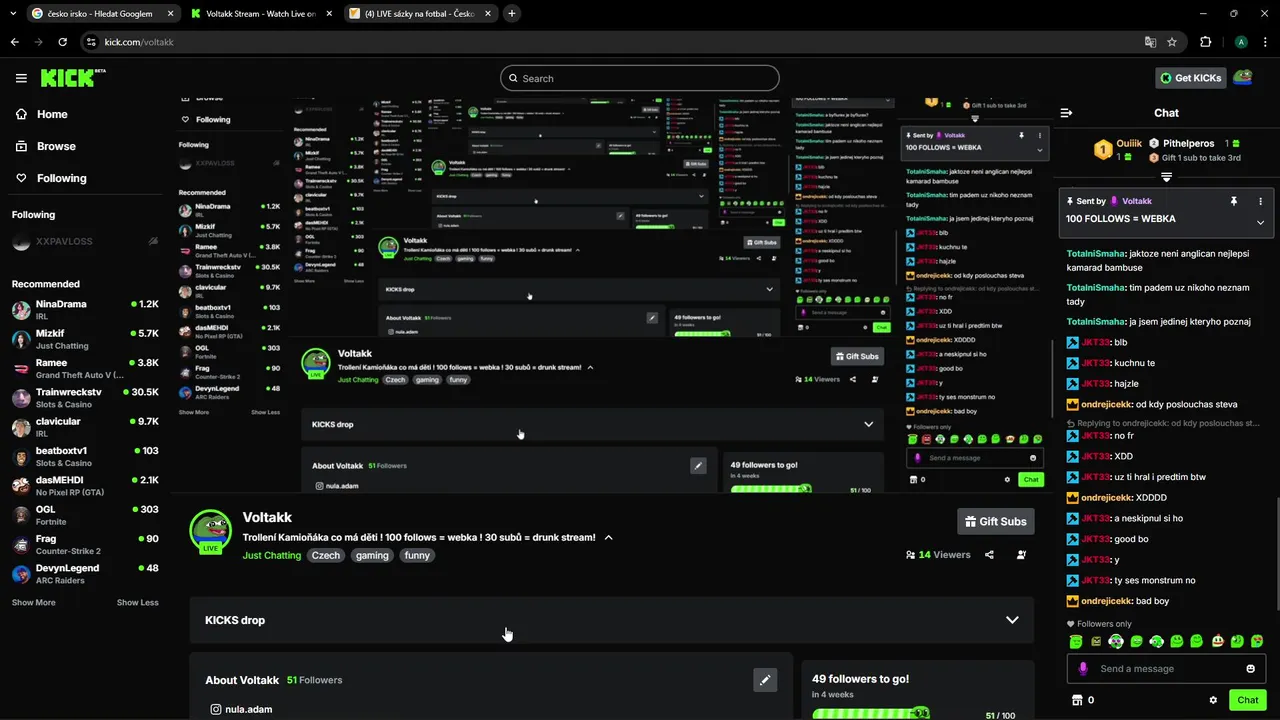Select the funny tag
This screenshot has width=1280, height=720.
[x=417, y=556]
